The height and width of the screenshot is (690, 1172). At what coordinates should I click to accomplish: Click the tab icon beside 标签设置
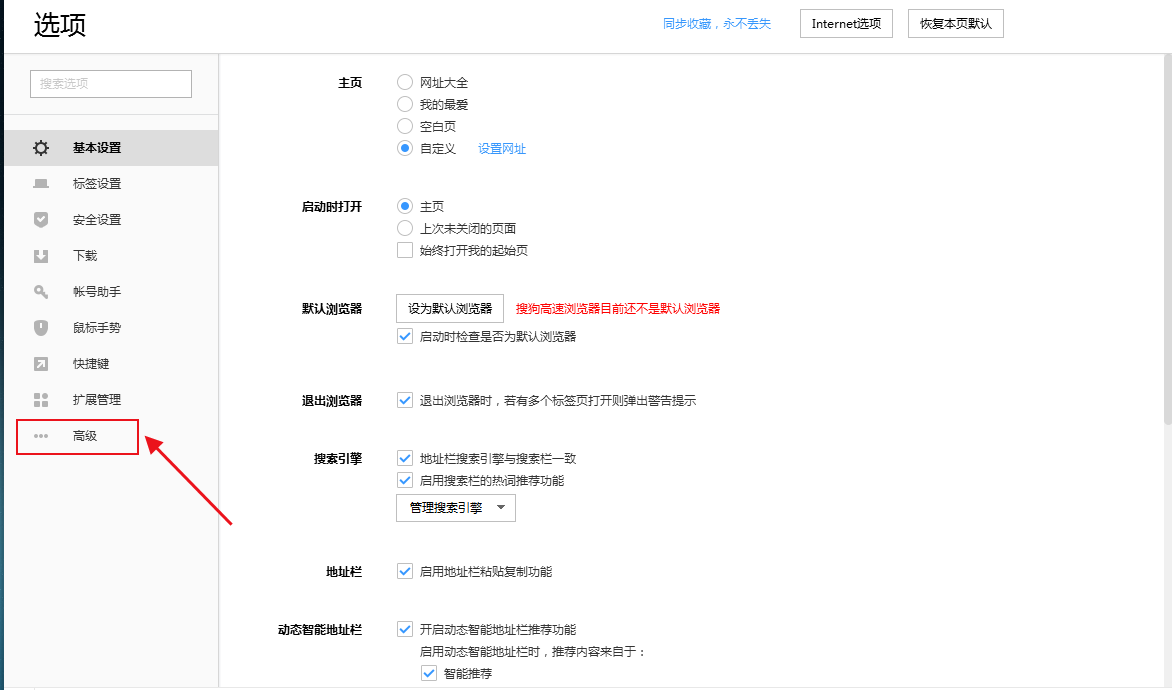point(41,184)
